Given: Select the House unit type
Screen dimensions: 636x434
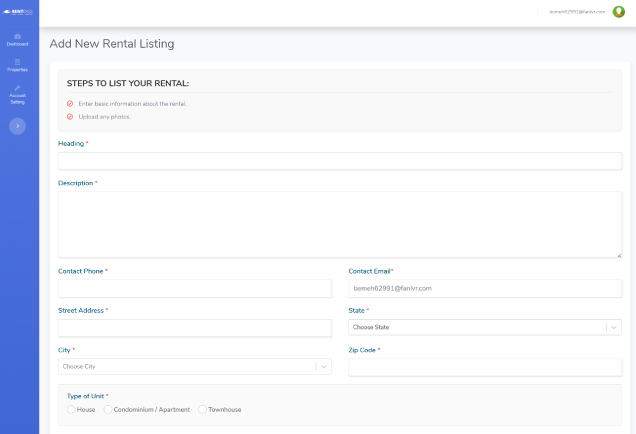Looking at the screenshot, I should click(x=71, y=409).
